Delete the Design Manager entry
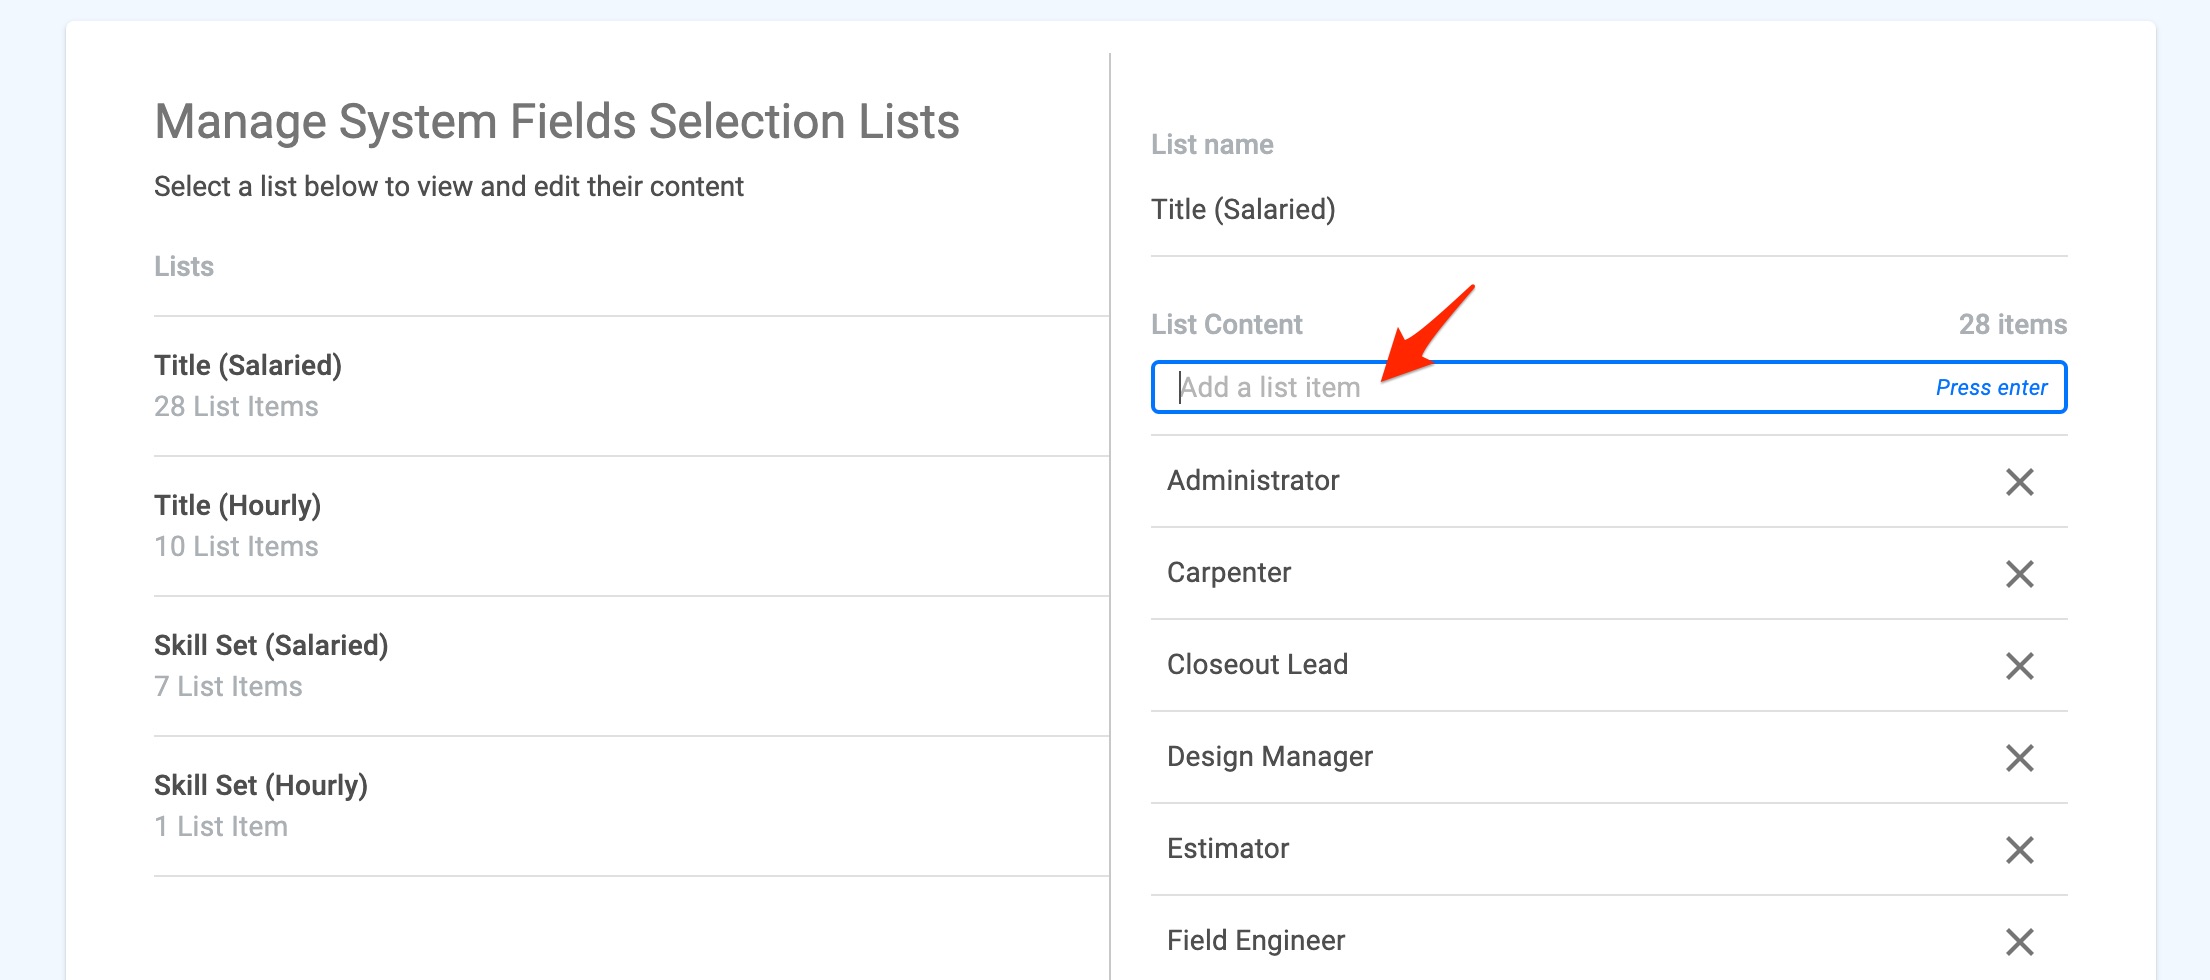The width and height of the screenshot is (2210, 980). [x=2019, y=758]
